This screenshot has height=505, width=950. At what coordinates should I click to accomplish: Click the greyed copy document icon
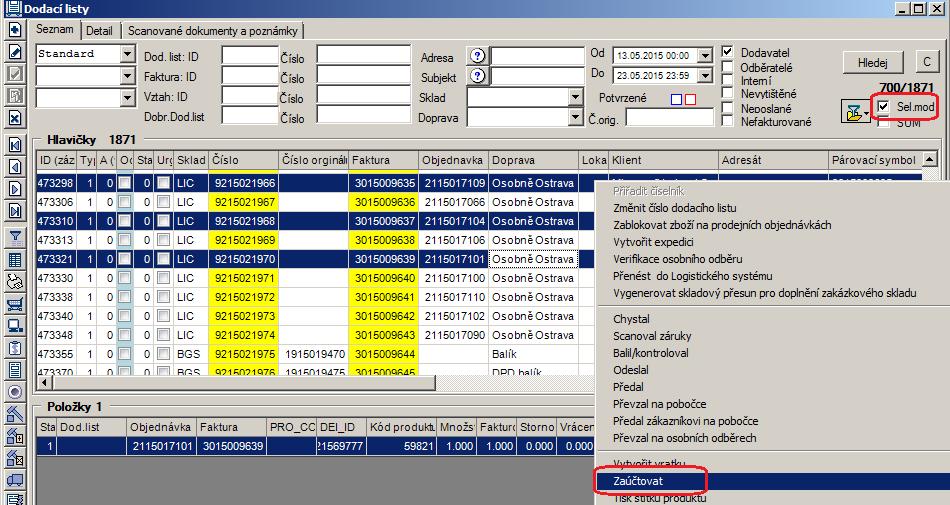(15, 96)
